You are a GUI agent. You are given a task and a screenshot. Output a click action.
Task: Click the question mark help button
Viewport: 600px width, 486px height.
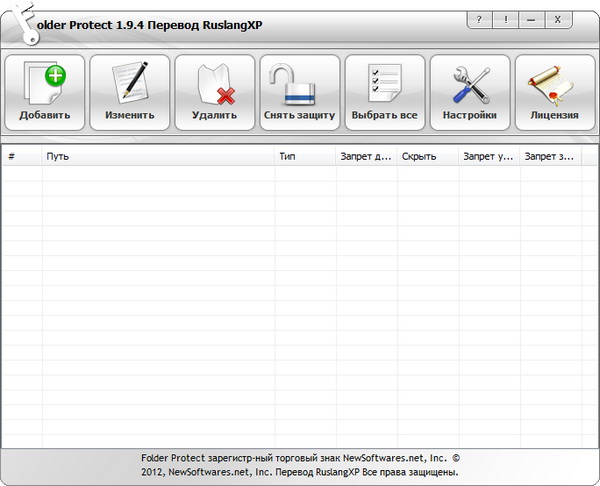coord(482,19)
